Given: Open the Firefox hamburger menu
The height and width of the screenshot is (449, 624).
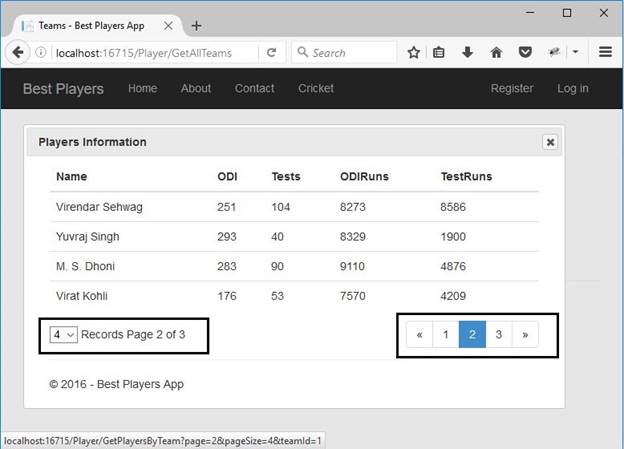Looking at the screenshot, I should 605,52.
